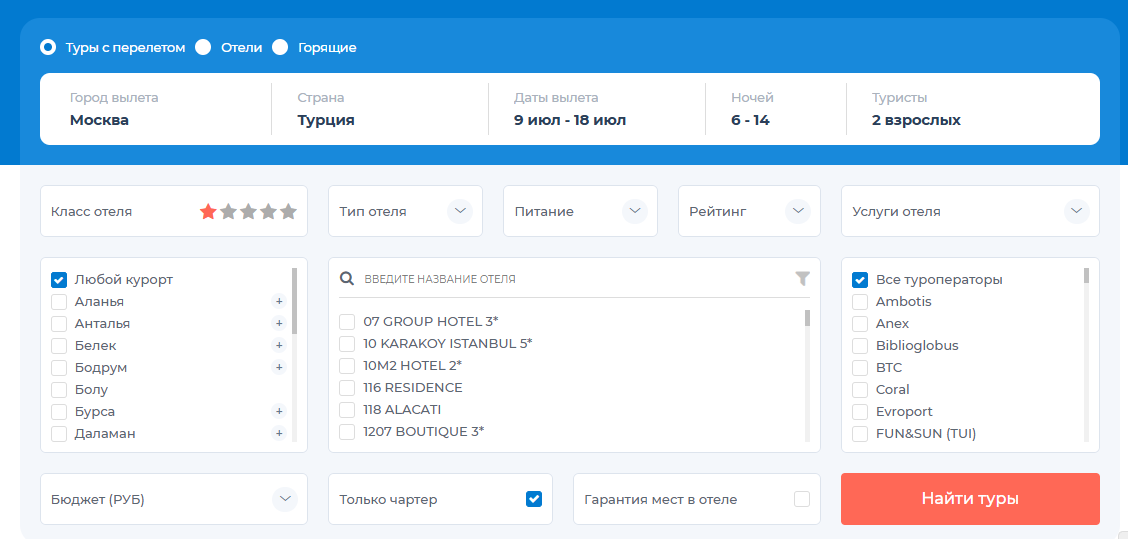This screenshot has height=539, width=1128.
Task: Expand Аланья resort with plus icon
Action: pyautogui.click(x=279, y=301)
